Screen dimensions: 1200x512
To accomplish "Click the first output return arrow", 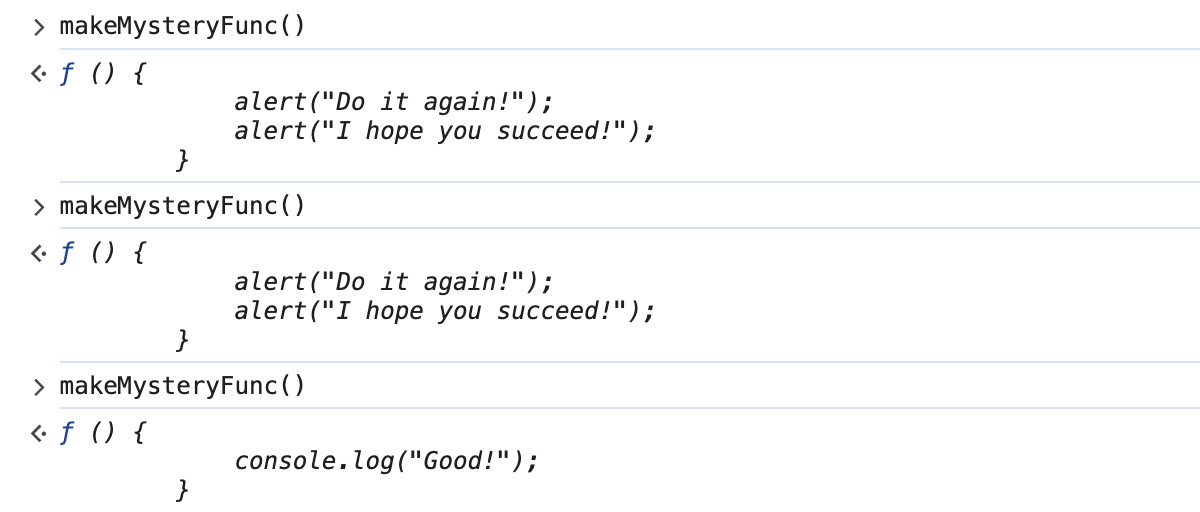I will point(38,74).
